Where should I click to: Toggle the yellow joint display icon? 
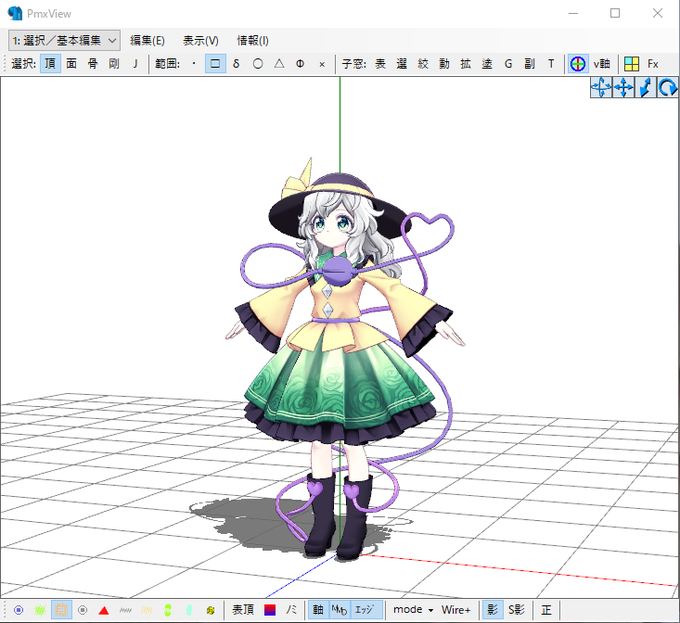click(x=210, y=610)
